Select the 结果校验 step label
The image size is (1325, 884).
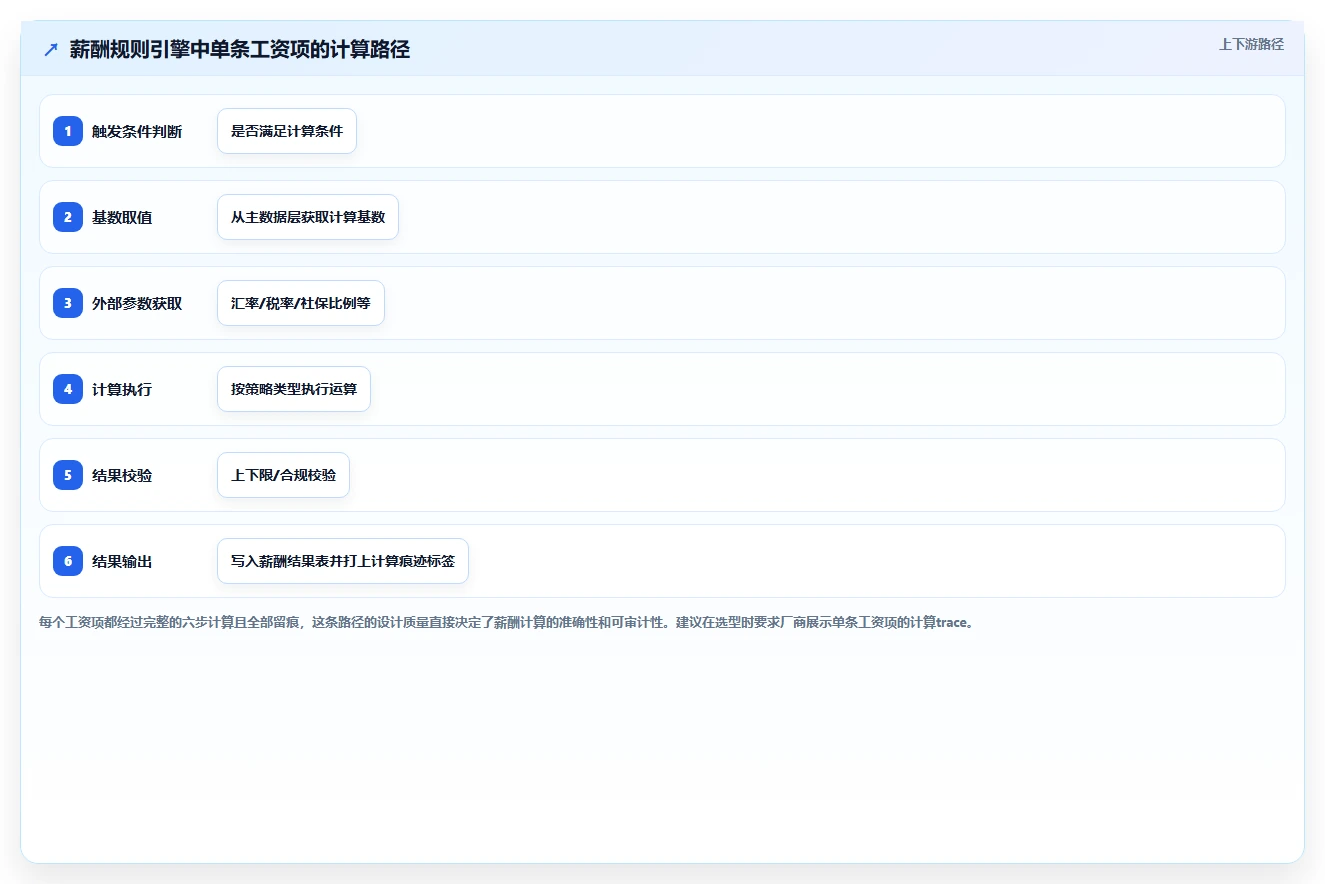click(x=122, y=475)
